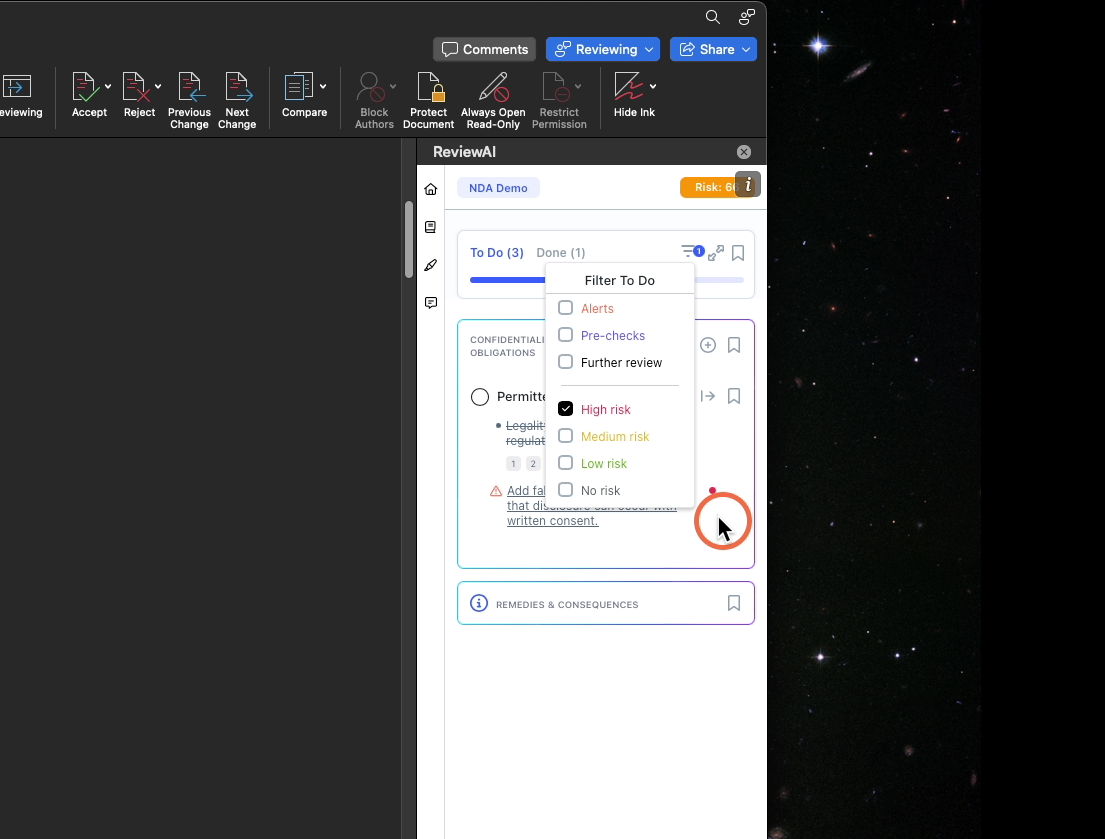Open the Block Authors dropdown arrow
The height and width of the screenshot is (839, 1105).
click(x=393, y=87)
